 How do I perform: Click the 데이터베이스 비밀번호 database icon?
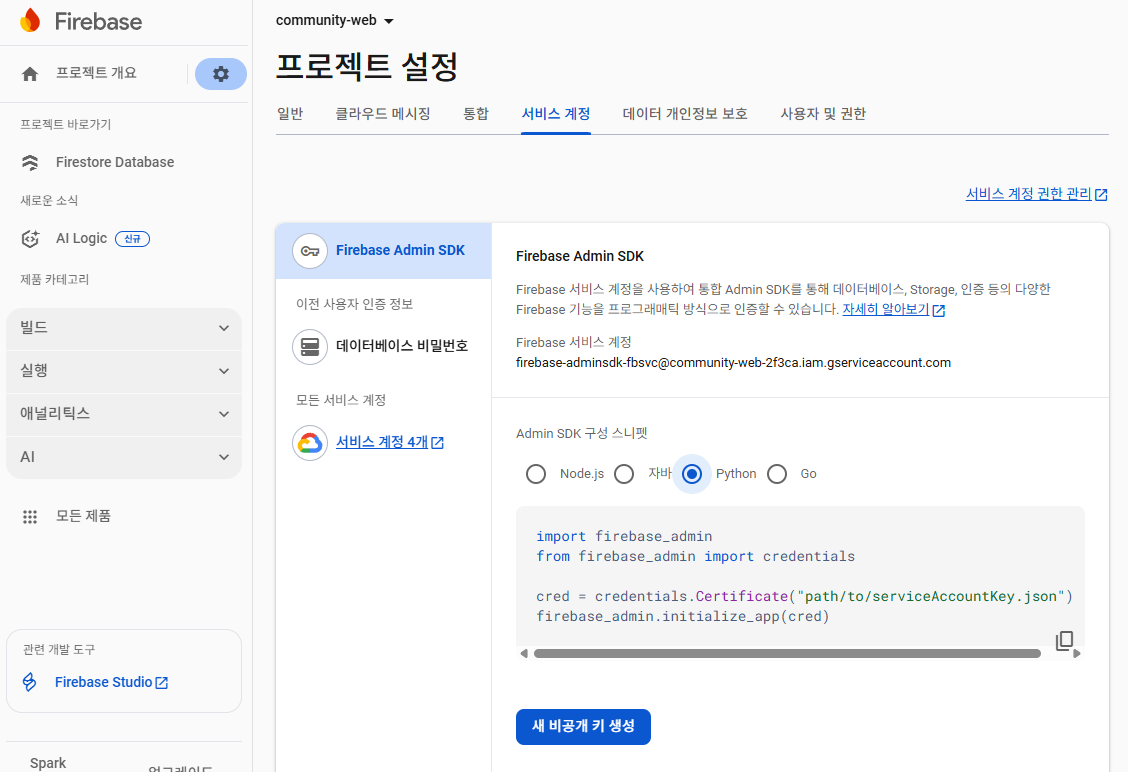coord(310,347)
